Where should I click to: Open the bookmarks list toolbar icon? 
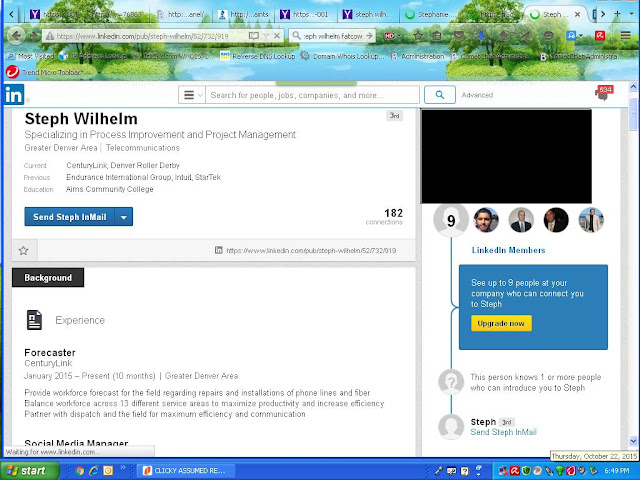click(437, 36)
